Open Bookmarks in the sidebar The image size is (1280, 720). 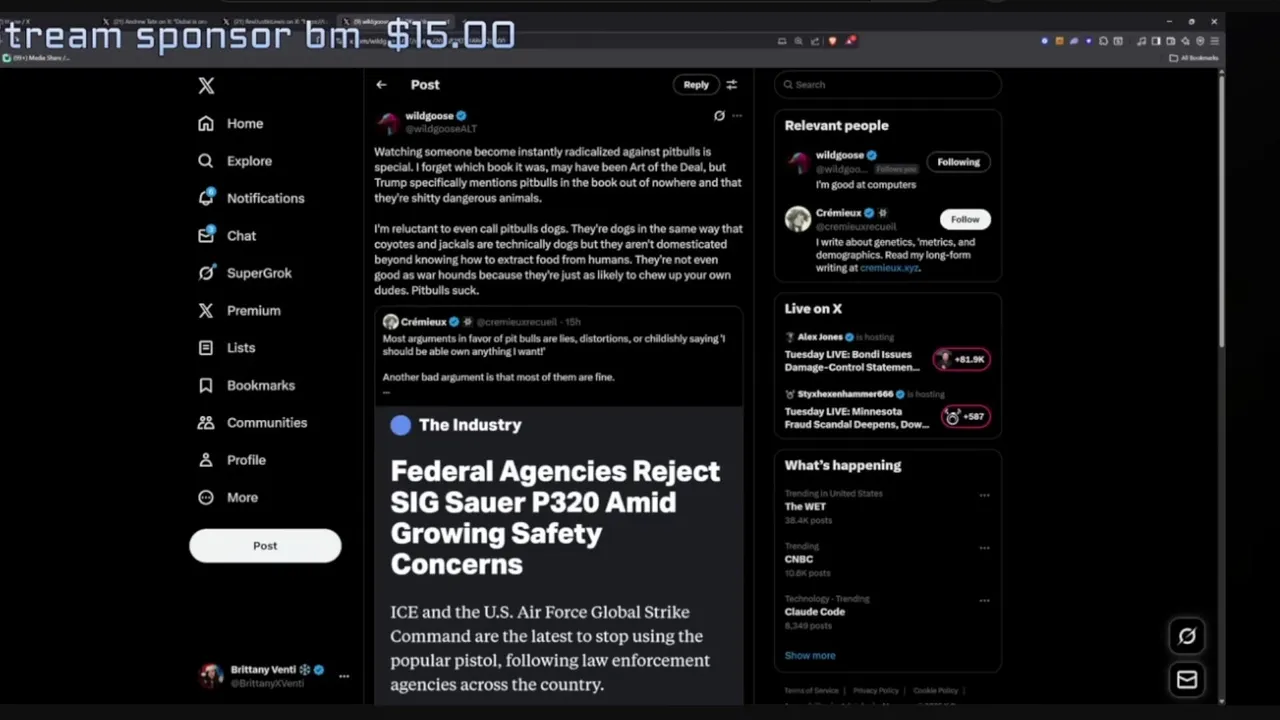[x=246, y=385]
